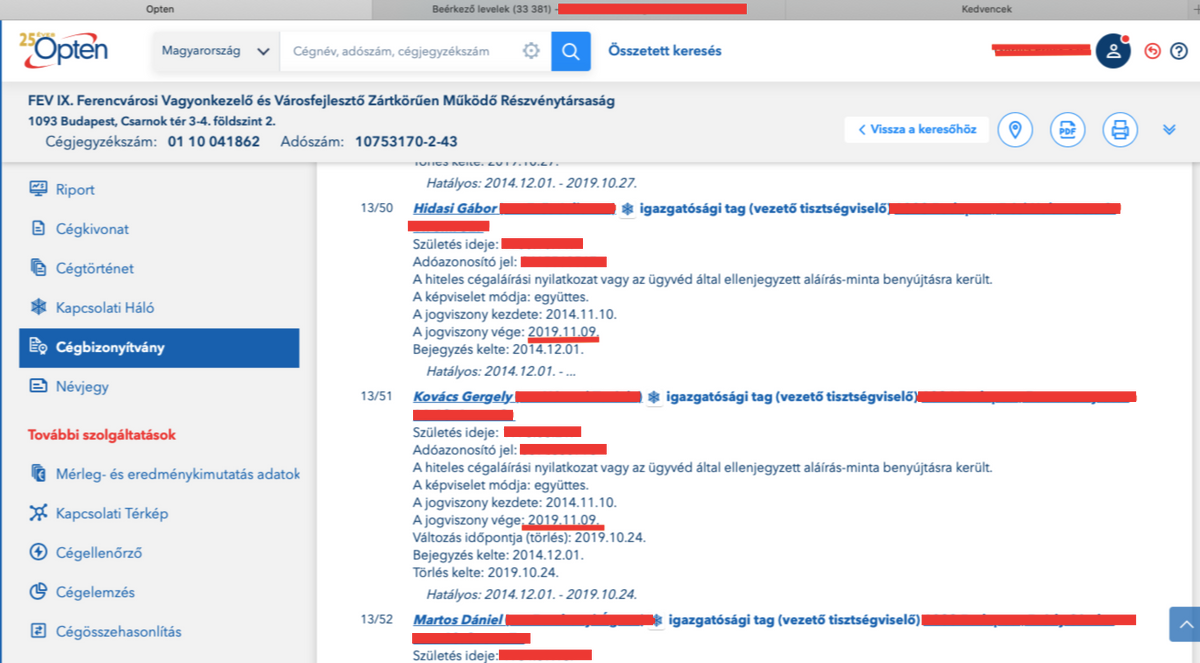Click Változás időpontja (törlés): 2019.10.24.
The height and width of the screenshot is (663, 1200).
[x=529, y=538]
